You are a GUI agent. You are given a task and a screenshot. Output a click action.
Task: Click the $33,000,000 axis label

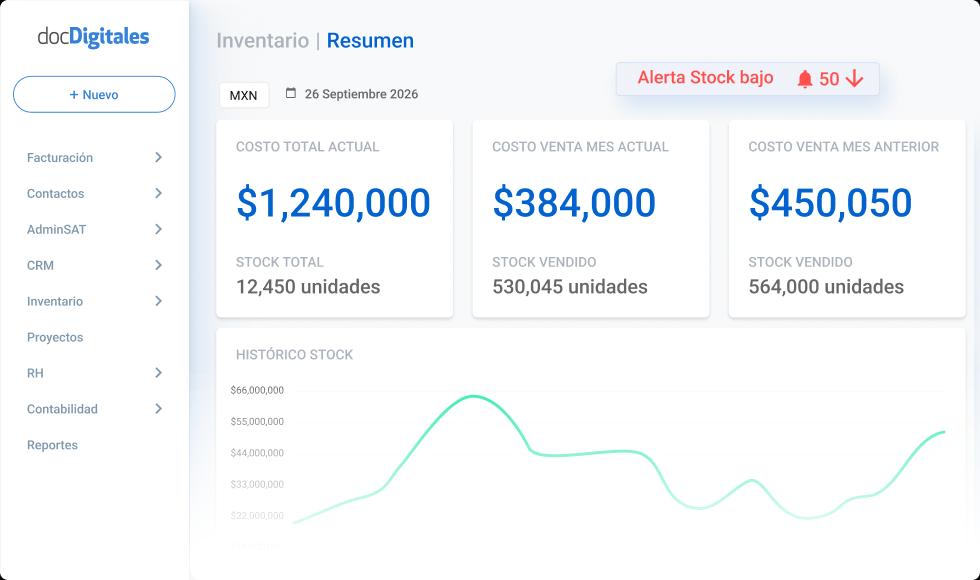click(x=257, y=484)
